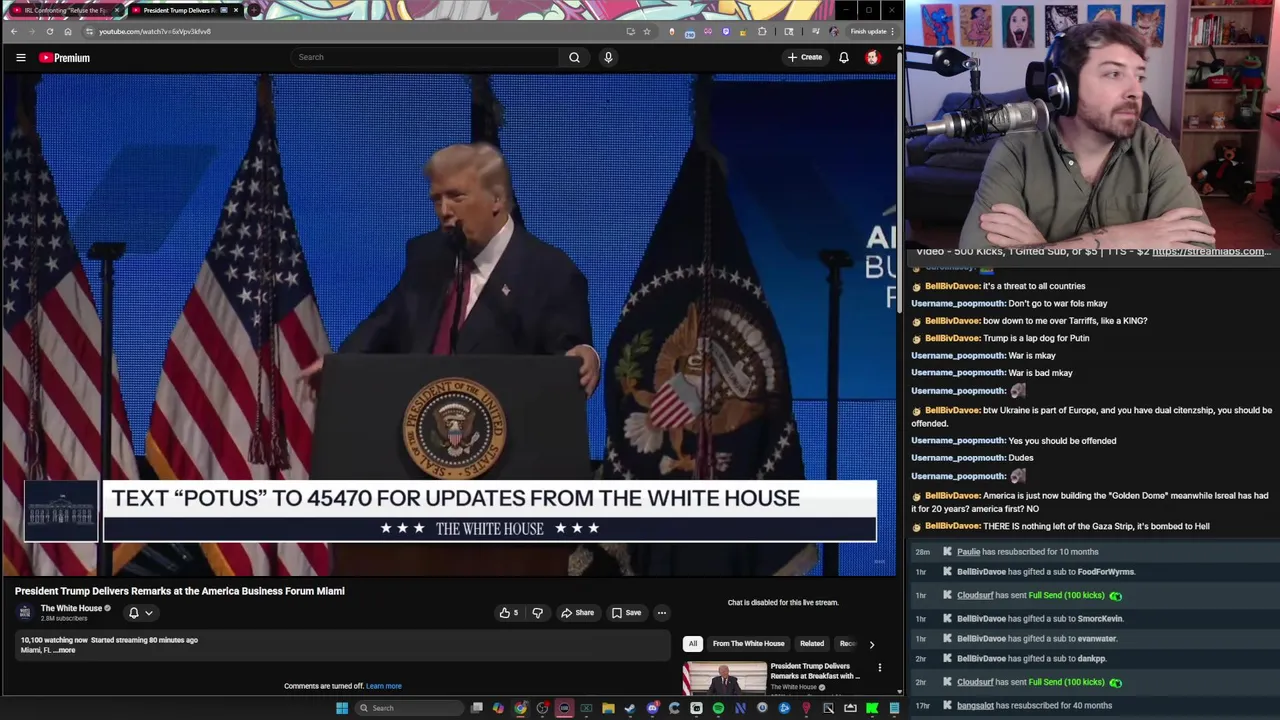Switch to the IRL Confronting browser tab
The height and width of the screenshot is (720, 1280).
[x=65, y=10]
